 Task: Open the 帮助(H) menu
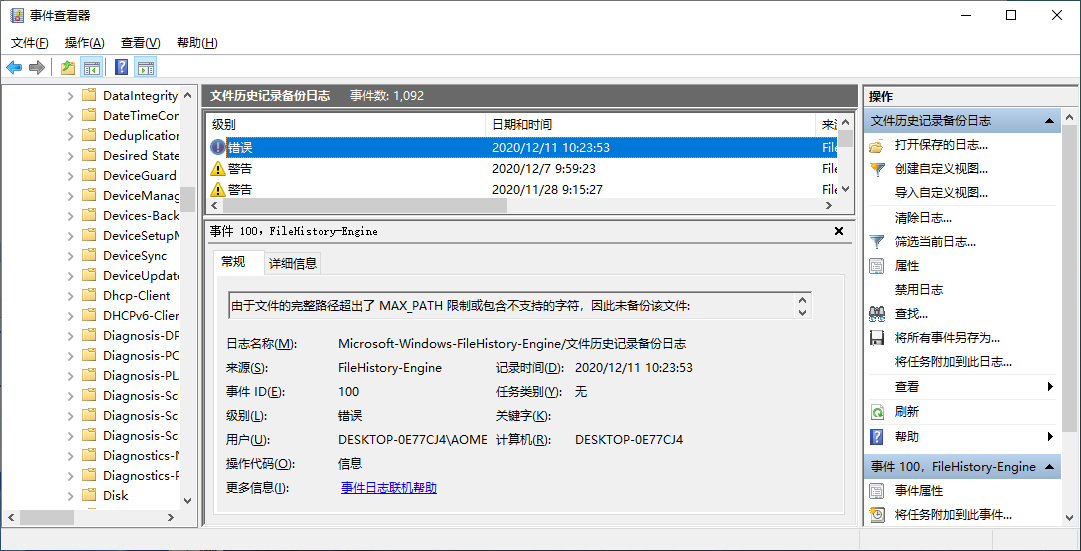tap(197, 43)
